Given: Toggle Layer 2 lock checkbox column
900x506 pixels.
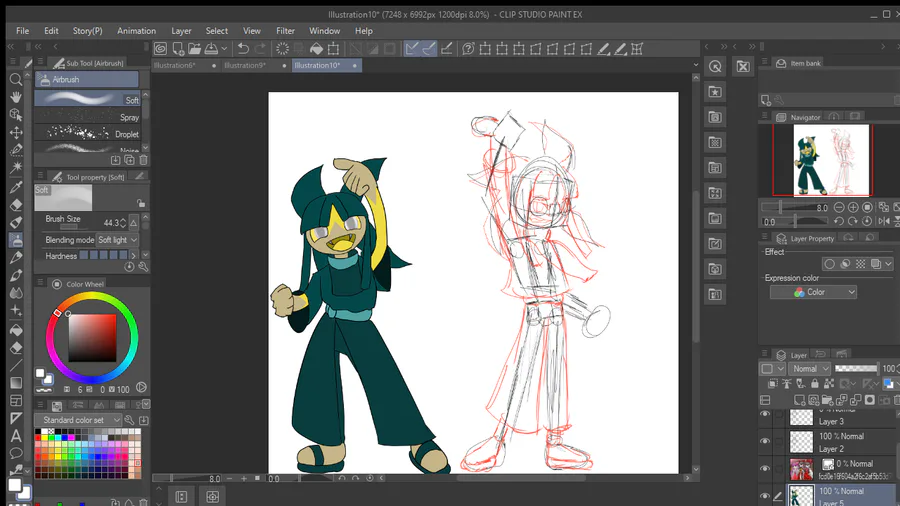Looking at the screenshot, I should pyautogui.click(x=779, y=441).
